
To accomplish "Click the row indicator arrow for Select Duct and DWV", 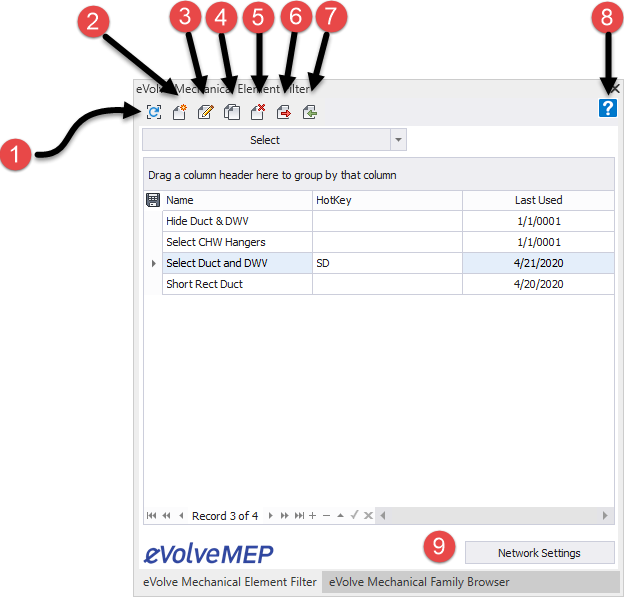I will click(154, 263).
